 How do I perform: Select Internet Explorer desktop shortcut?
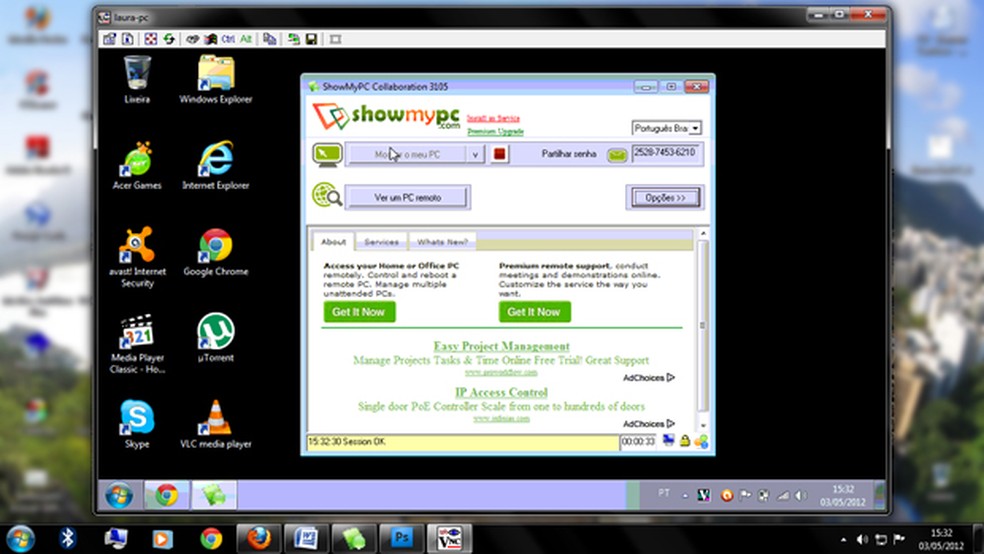pyautogui.click(x=216, y=165)
